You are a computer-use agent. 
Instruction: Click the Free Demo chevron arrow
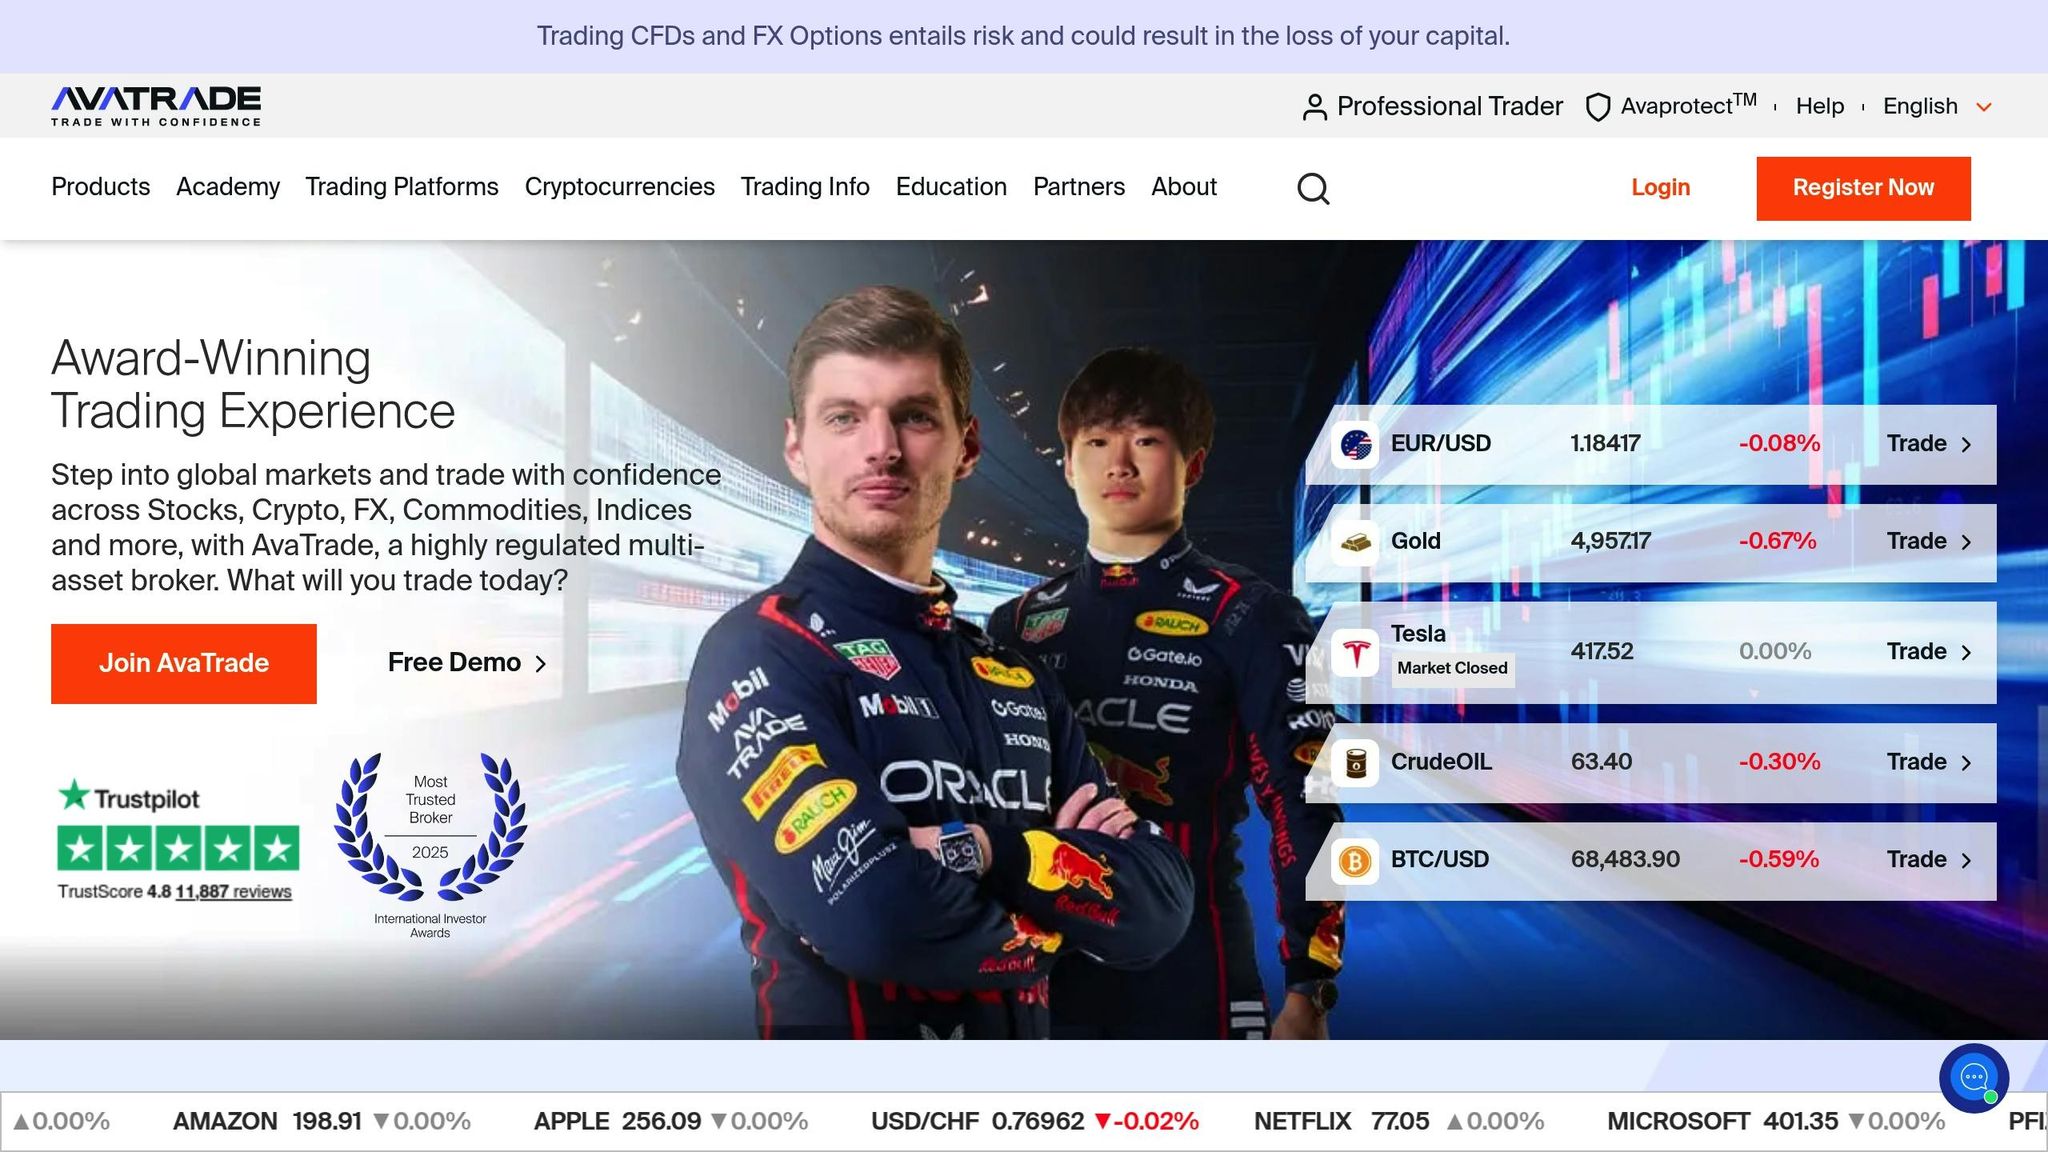tap(541, 664)
